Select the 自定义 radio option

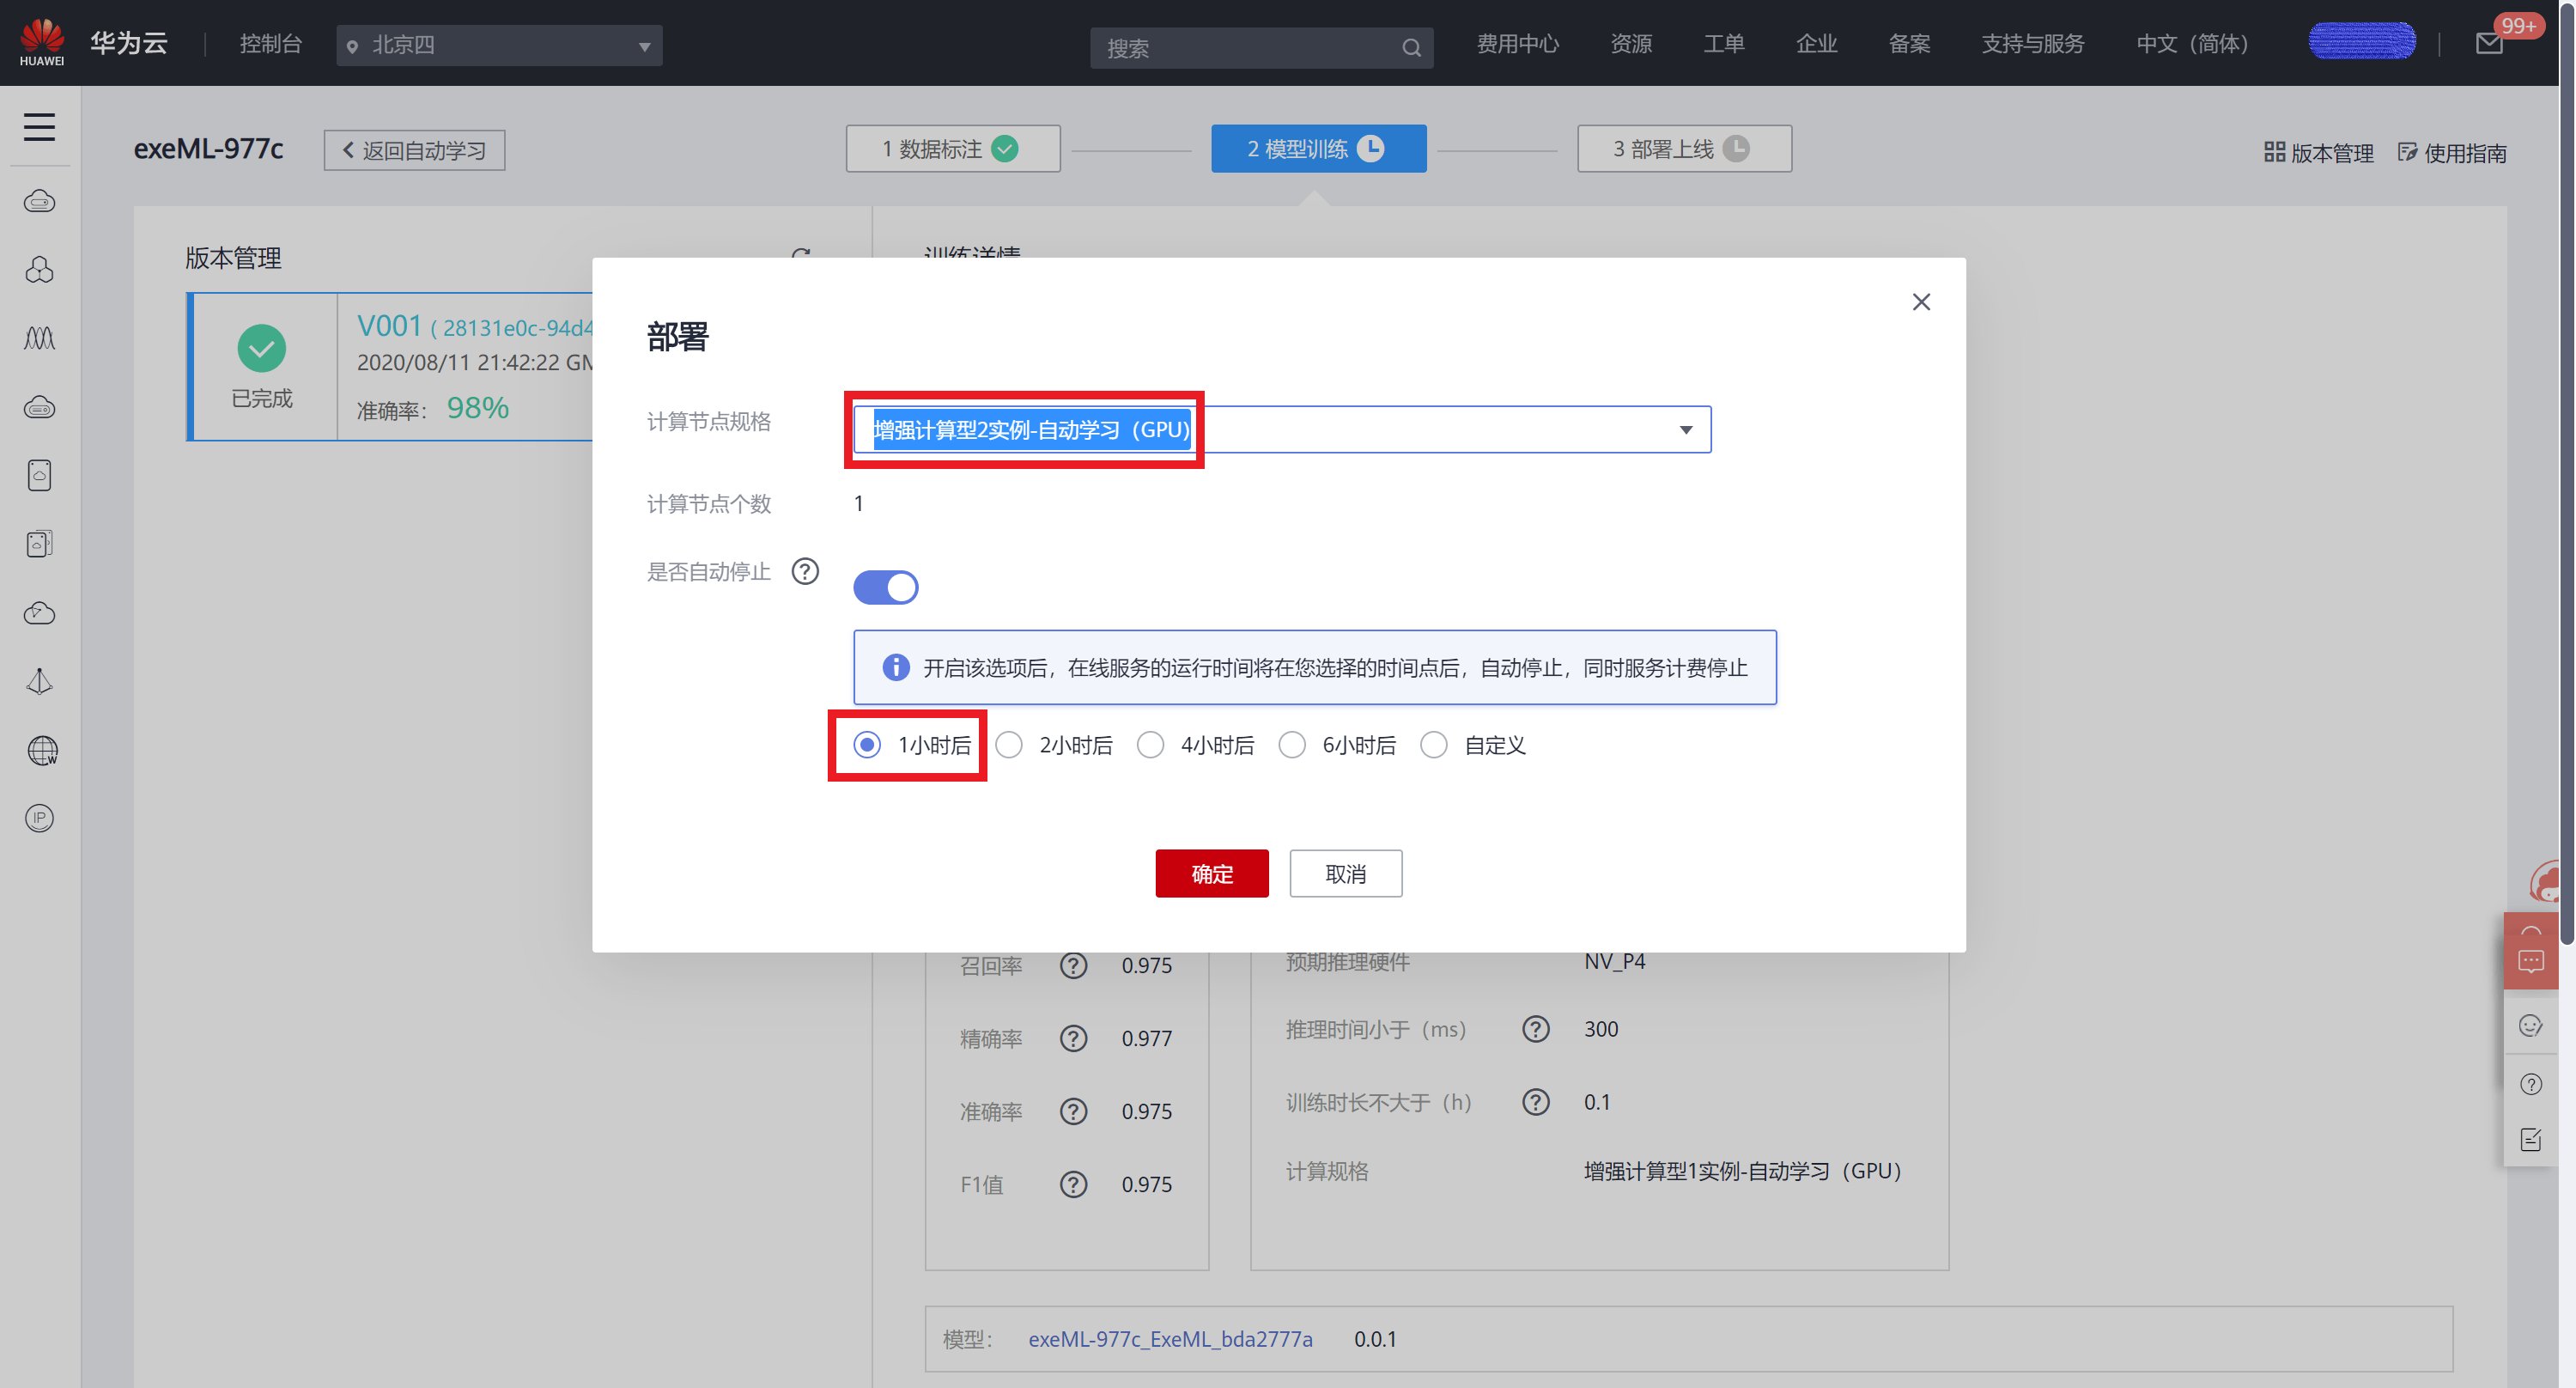pos(1434,745)
